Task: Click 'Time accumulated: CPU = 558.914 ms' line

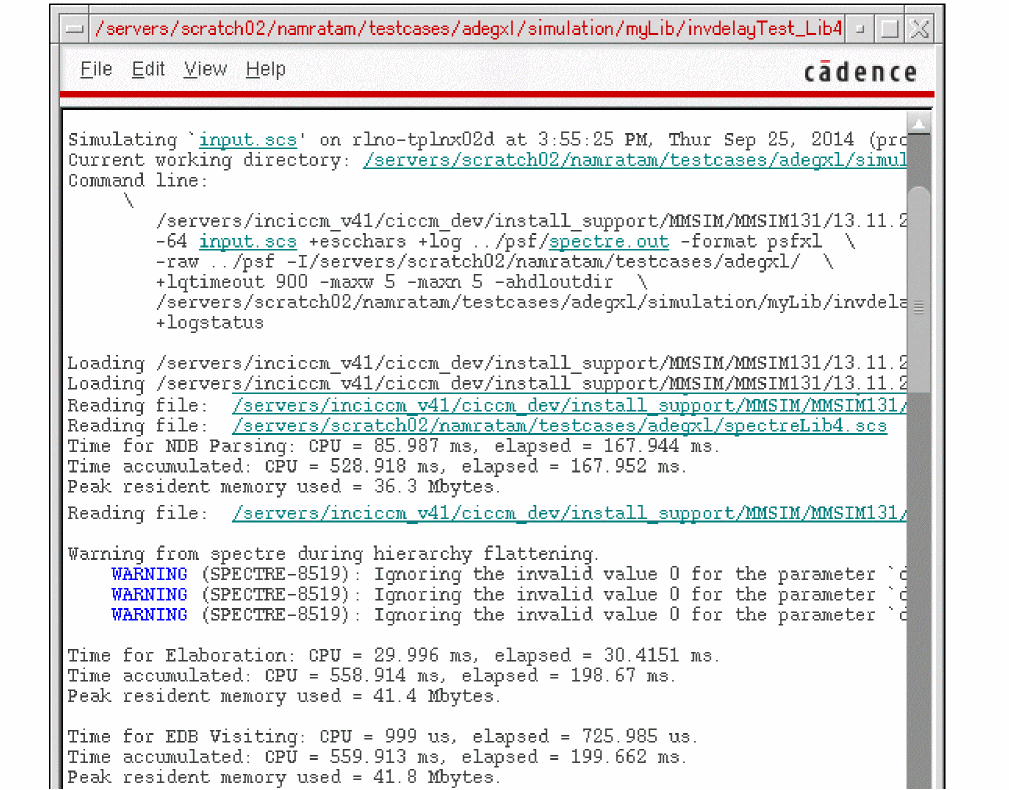Action: (x=371, y=675)
